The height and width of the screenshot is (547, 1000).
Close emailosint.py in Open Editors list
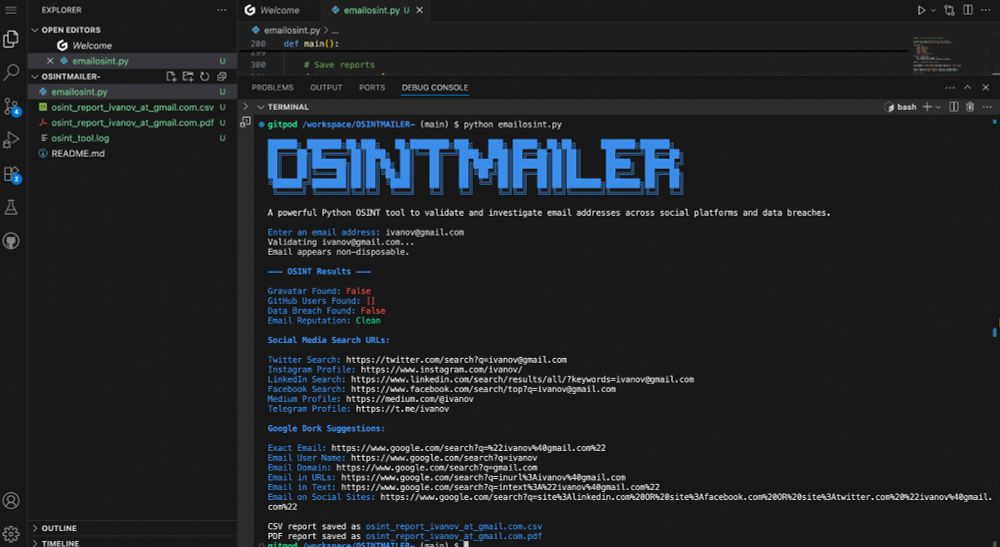[50, 61]
